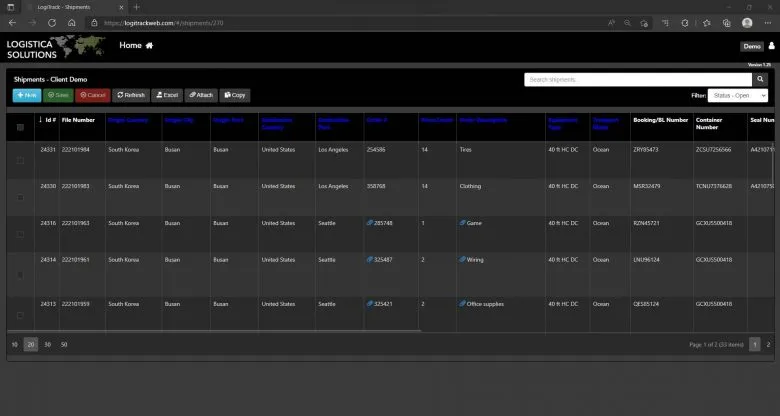Sort by the File Number column header
Image resolution: width=780 pixels, height=416 pixels.
tap(78, 120)
